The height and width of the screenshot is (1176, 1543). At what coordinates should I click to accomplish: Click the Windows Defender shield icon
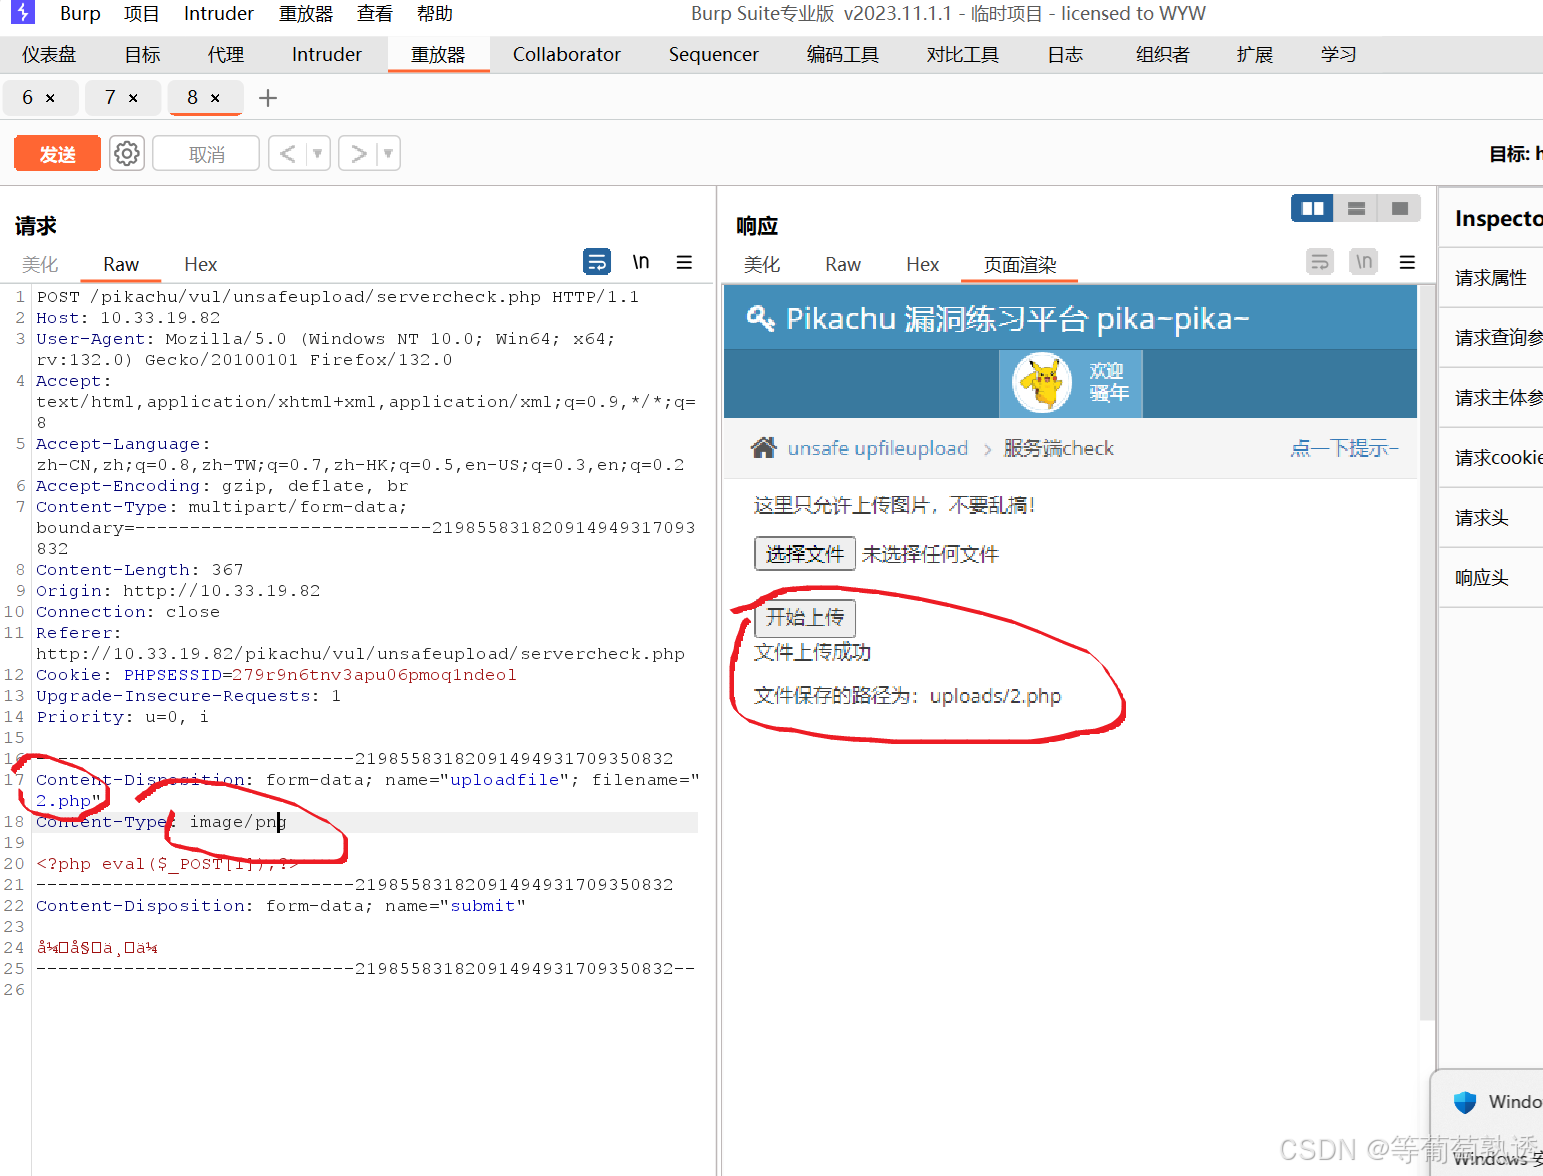coord(1465,1102)
